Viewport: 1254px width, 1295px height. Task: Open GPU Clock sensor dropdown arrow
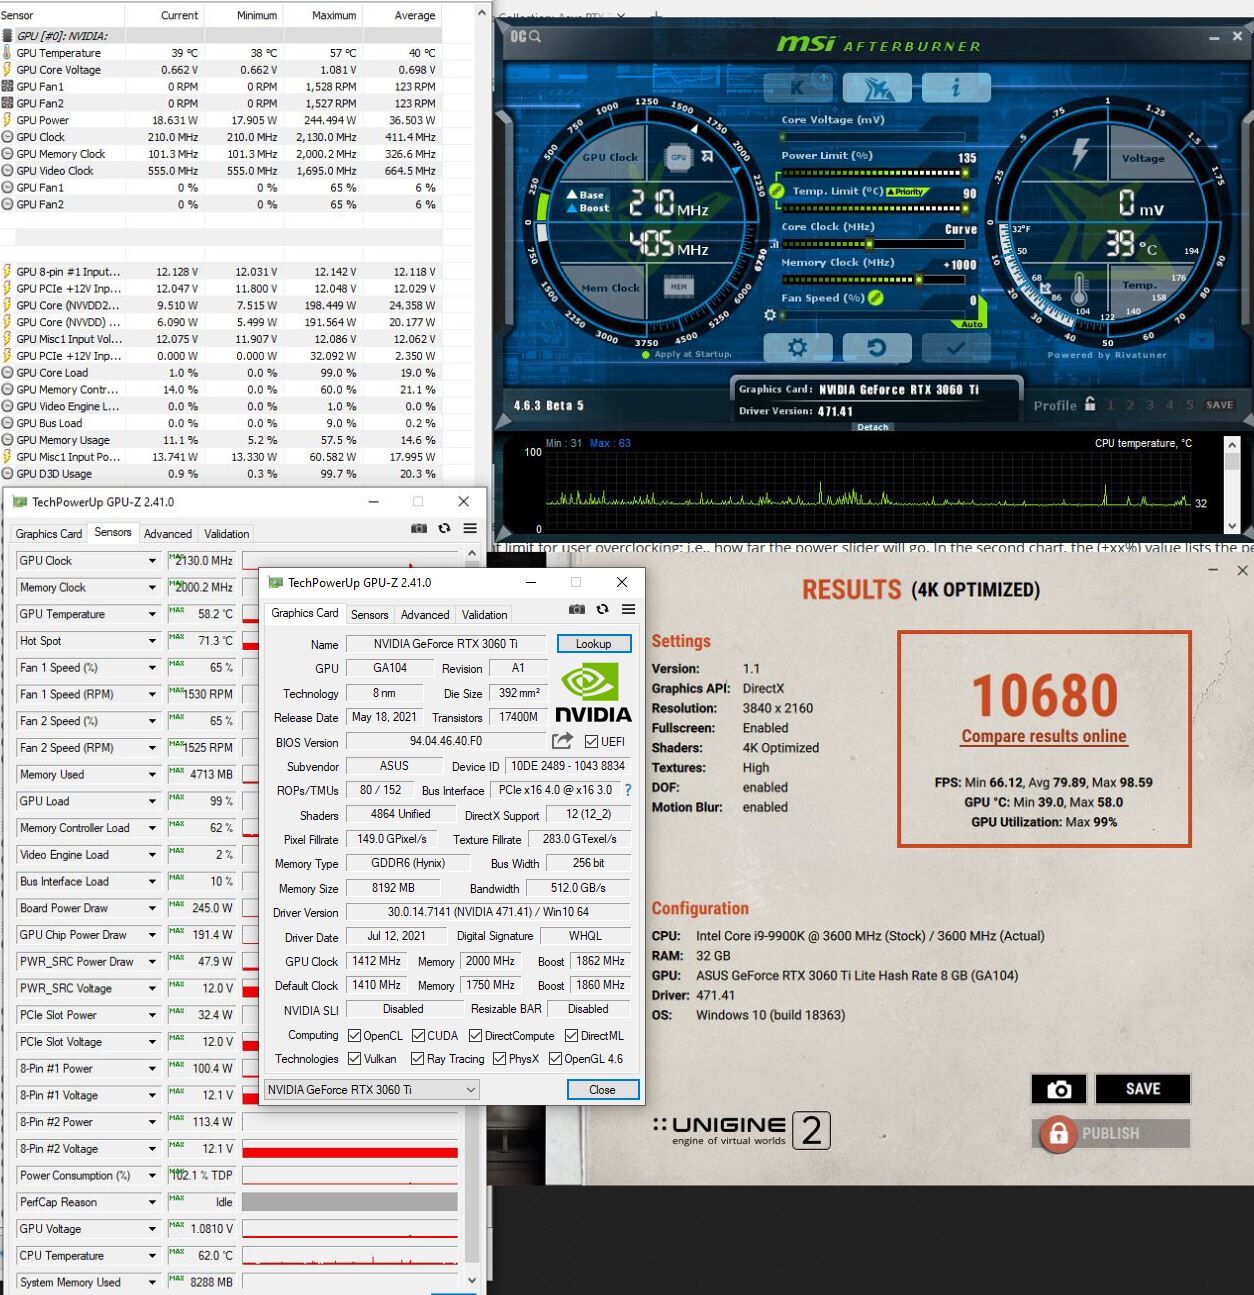[152, 561]
